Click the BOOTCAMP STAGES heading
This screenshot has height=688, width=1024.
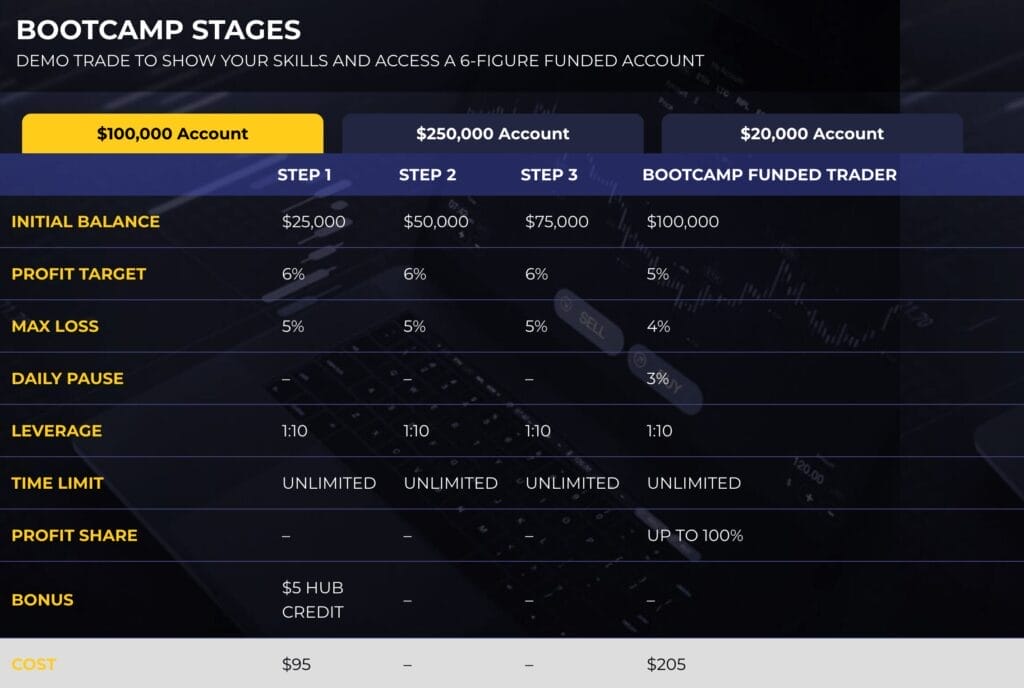pyautogui.click(x=158, y=30)
